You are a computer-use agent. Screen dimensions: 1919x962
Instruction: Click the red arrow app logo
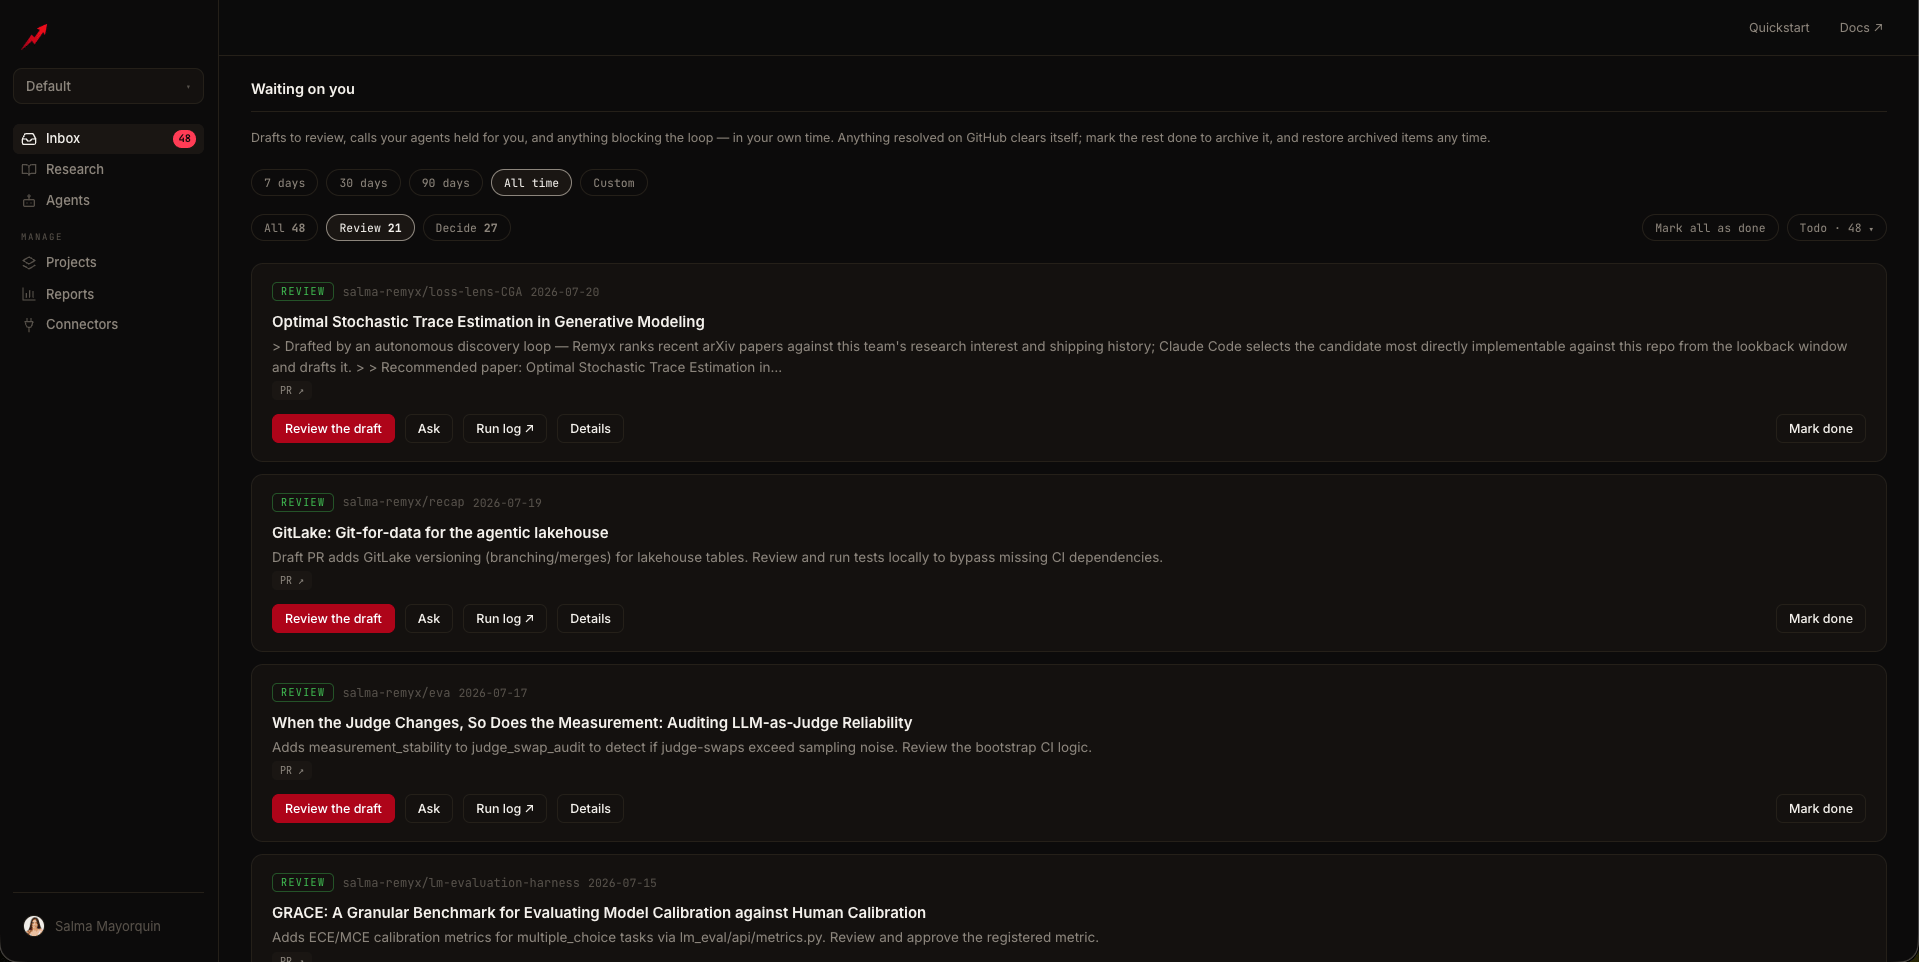[35, 37]
